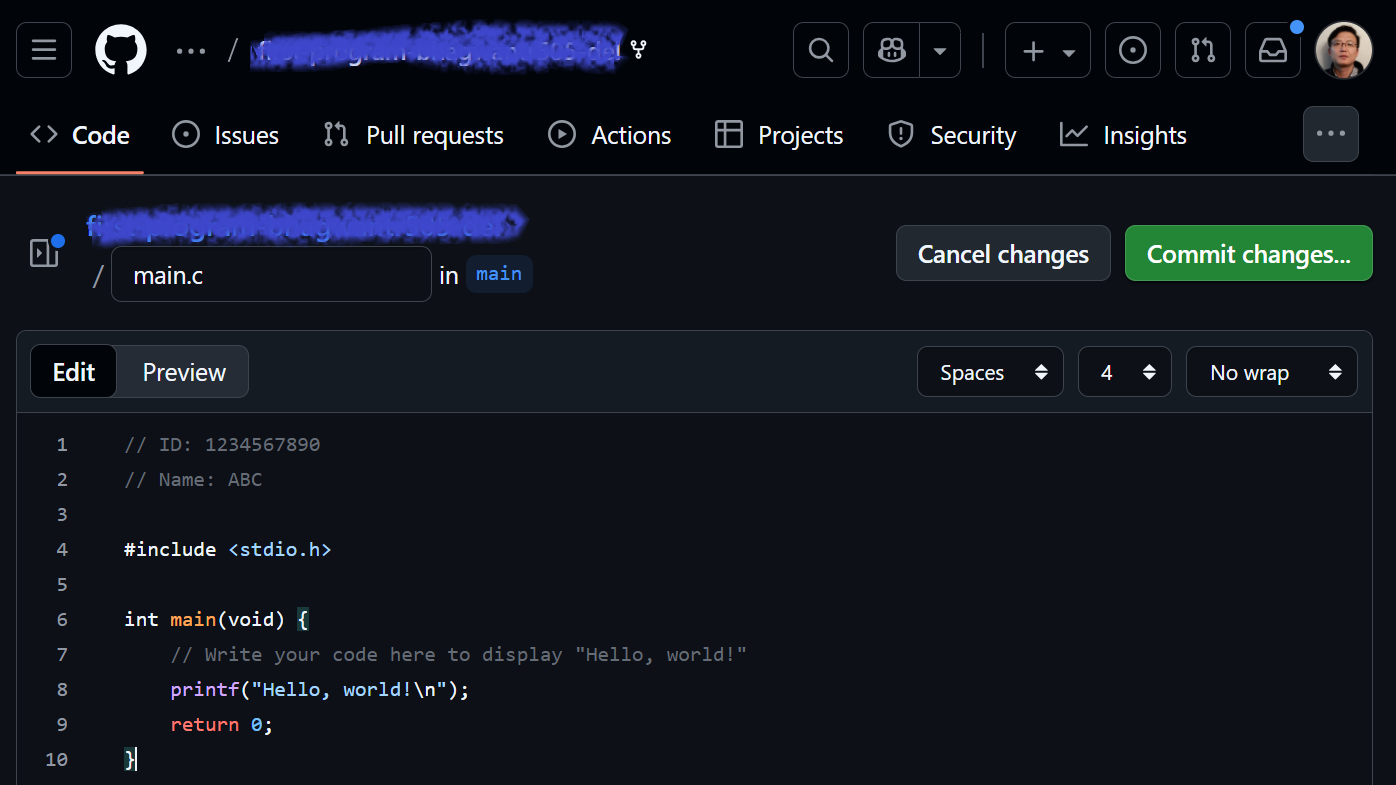
Task: Open the issues circle icon in header
Action: 1132,50
